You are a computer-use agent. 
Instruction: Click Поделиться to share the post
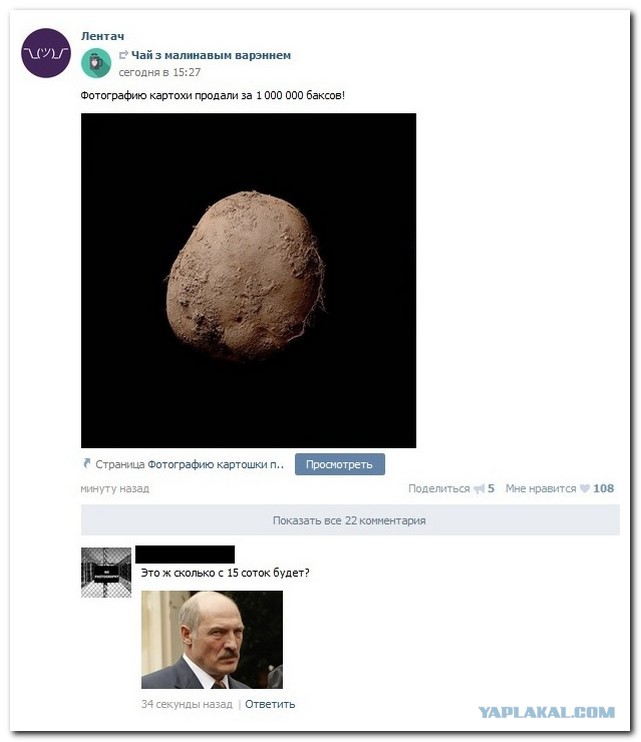439,488
